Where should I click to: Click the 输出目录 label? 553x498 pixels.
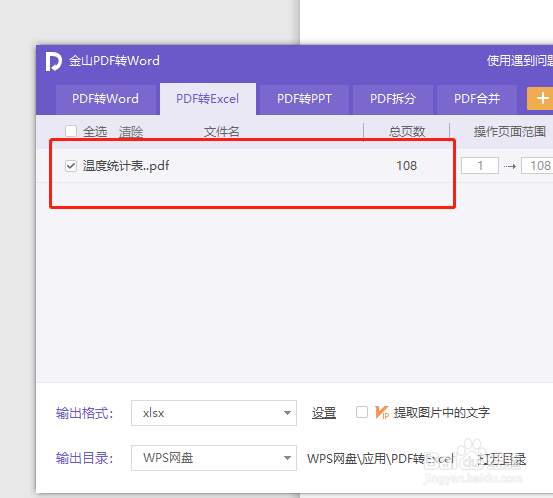pyautogui.click(x=84, y=458)
